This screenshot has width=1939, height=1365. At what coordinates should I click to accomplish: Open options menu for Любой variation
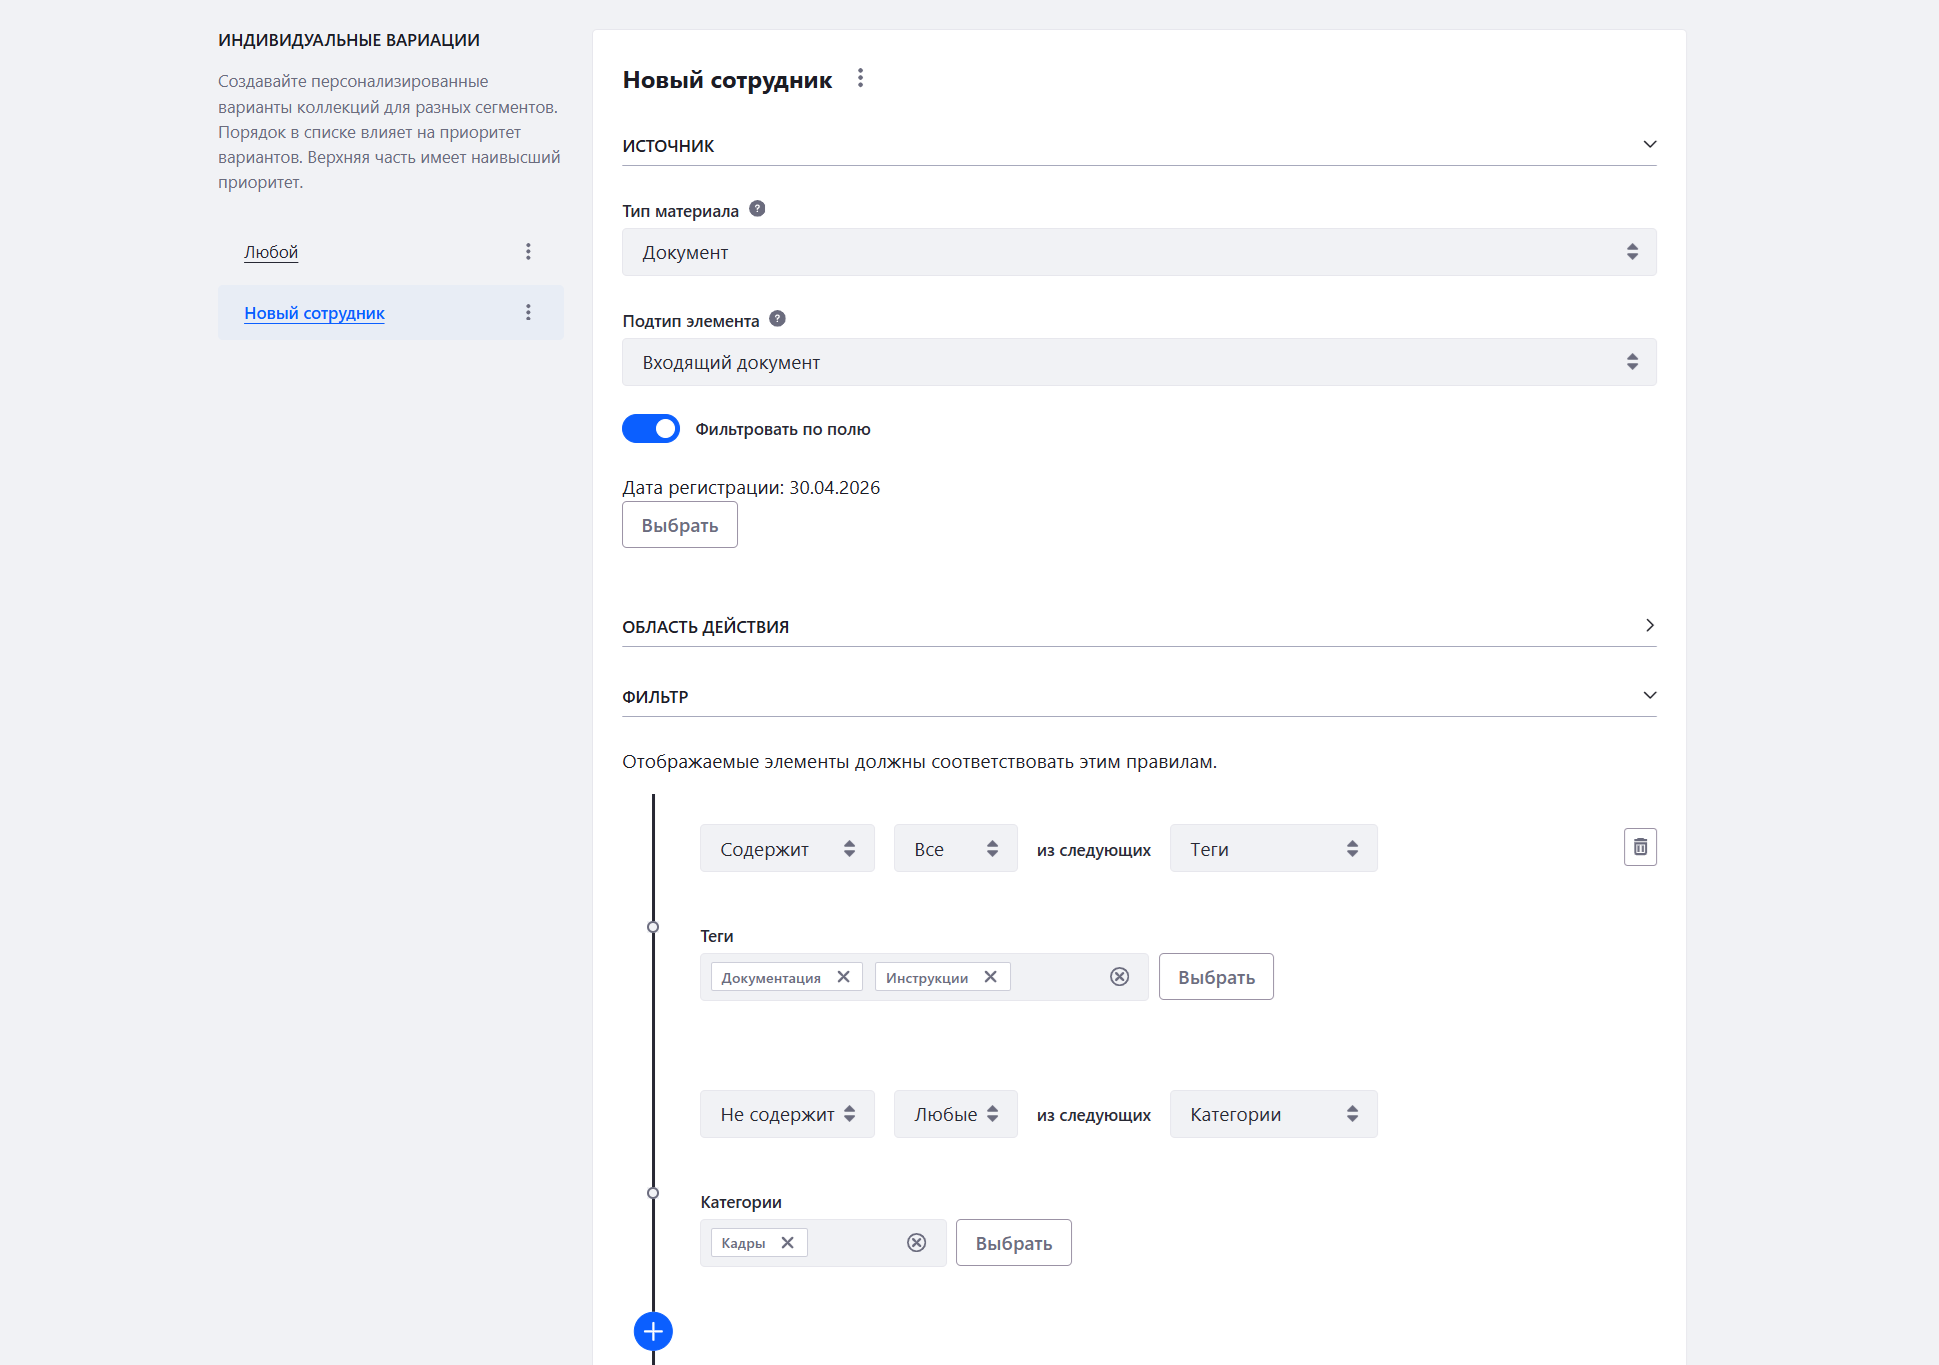click(528, 252)
